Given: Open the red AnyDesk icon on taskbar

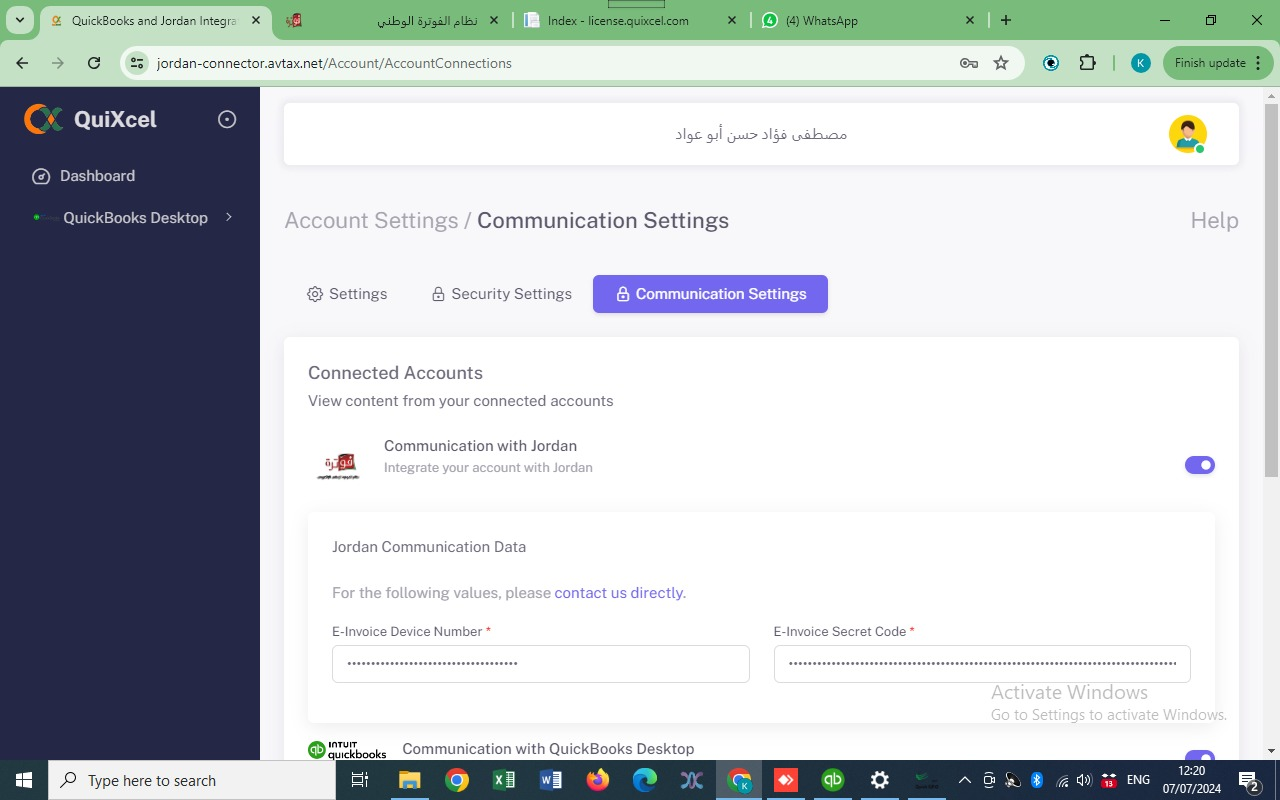Looking at the screenshot, I should 786,780.
